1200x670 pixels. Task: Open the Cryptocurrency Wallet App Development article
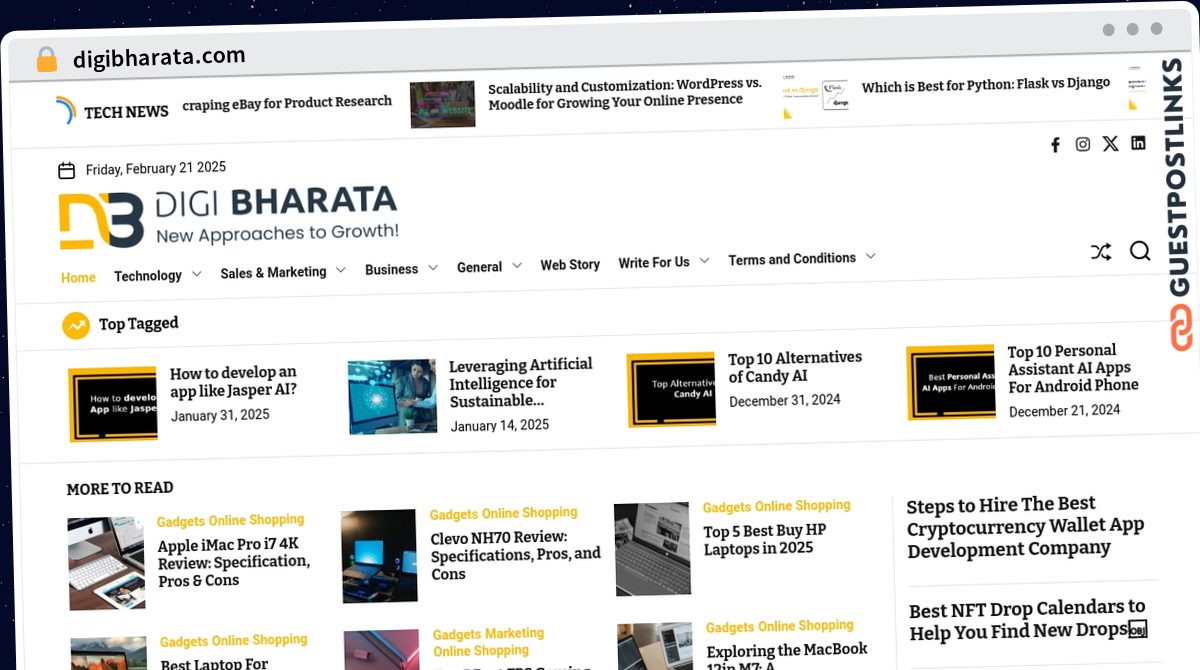click(1025, 527)
